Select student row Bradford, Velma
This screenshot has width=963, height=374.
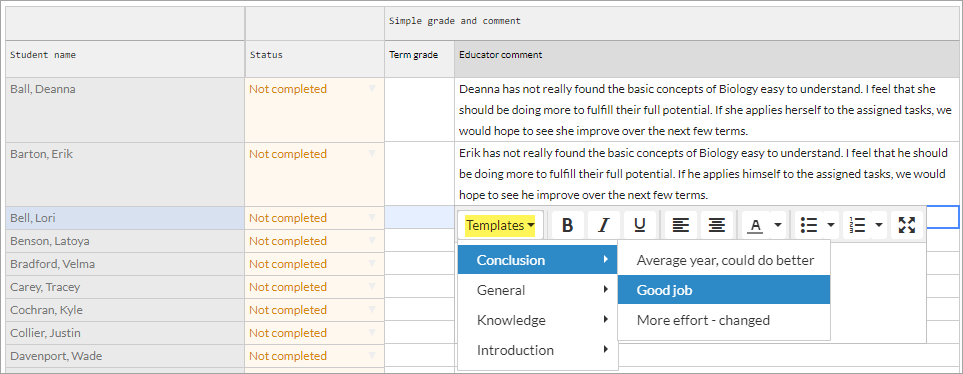tap(125, 264)
